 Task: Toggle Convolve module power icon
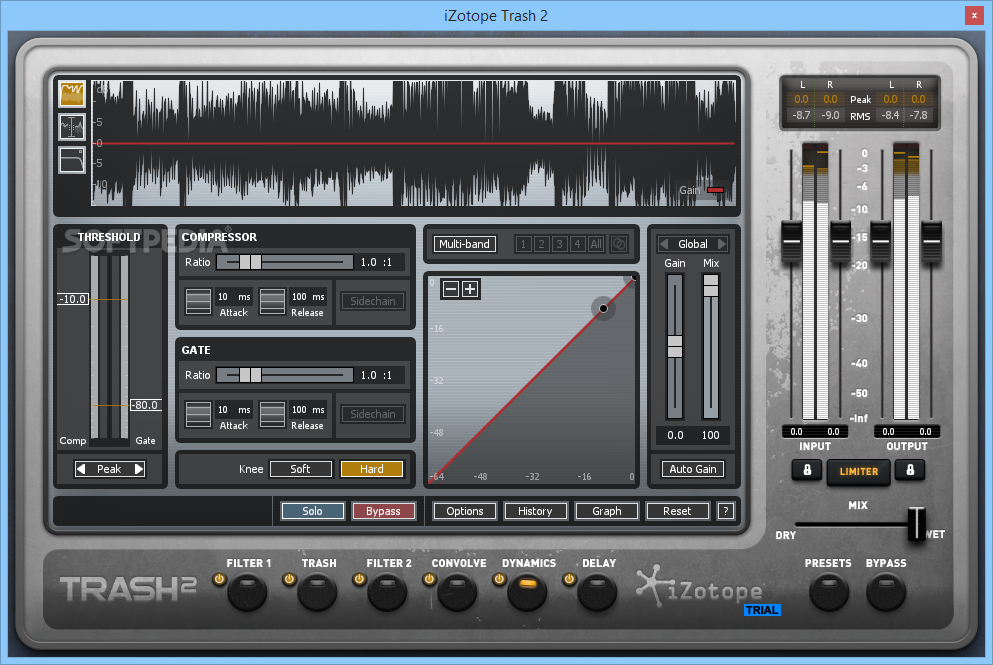click(429, 579)
